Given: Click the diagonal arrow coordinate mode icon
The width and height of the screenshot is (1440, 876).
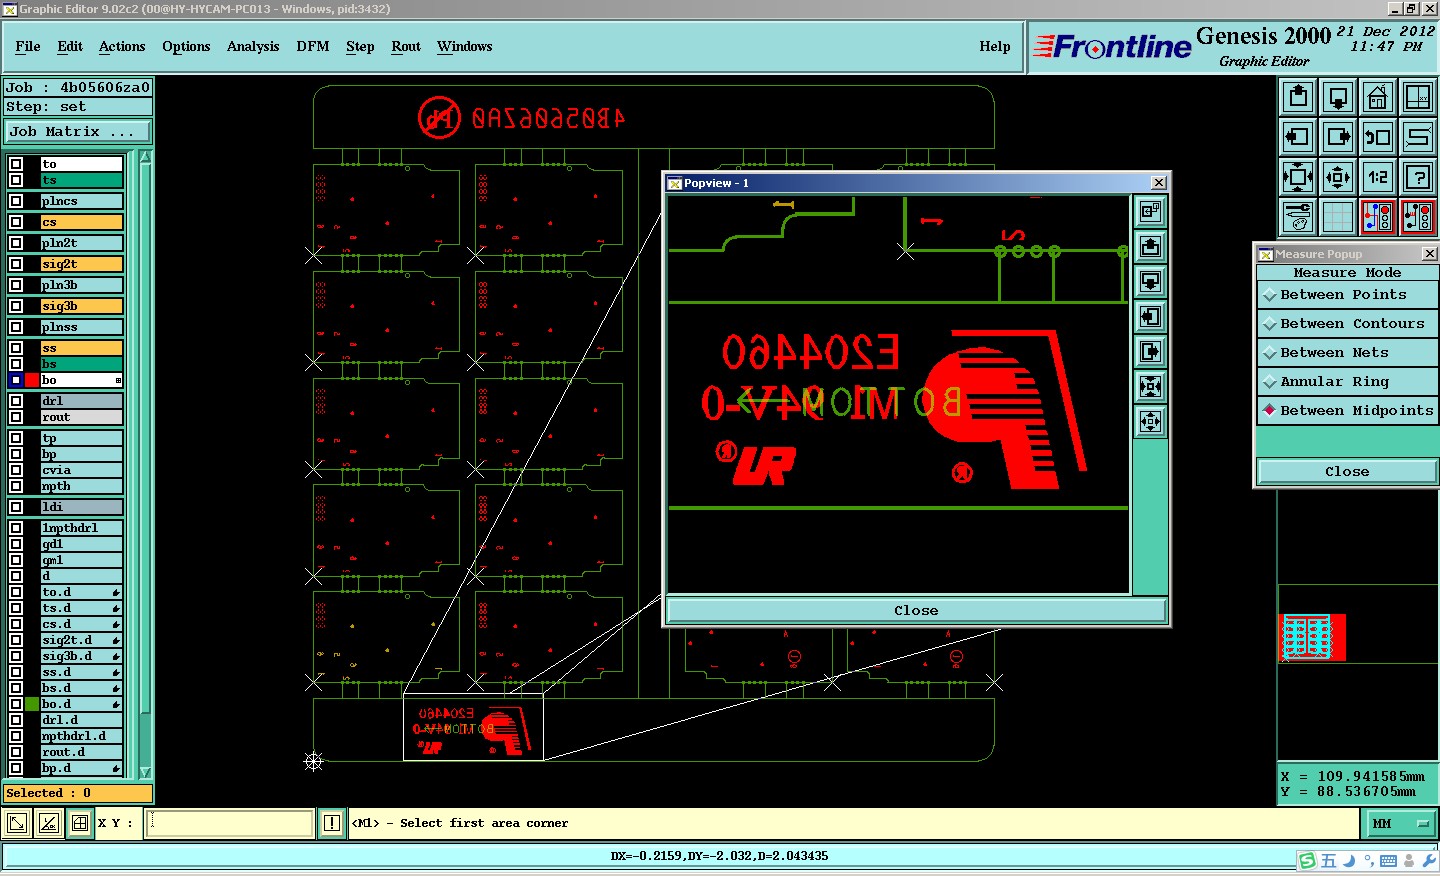Looking at the screenshot, I should click(x=17, y=823).
